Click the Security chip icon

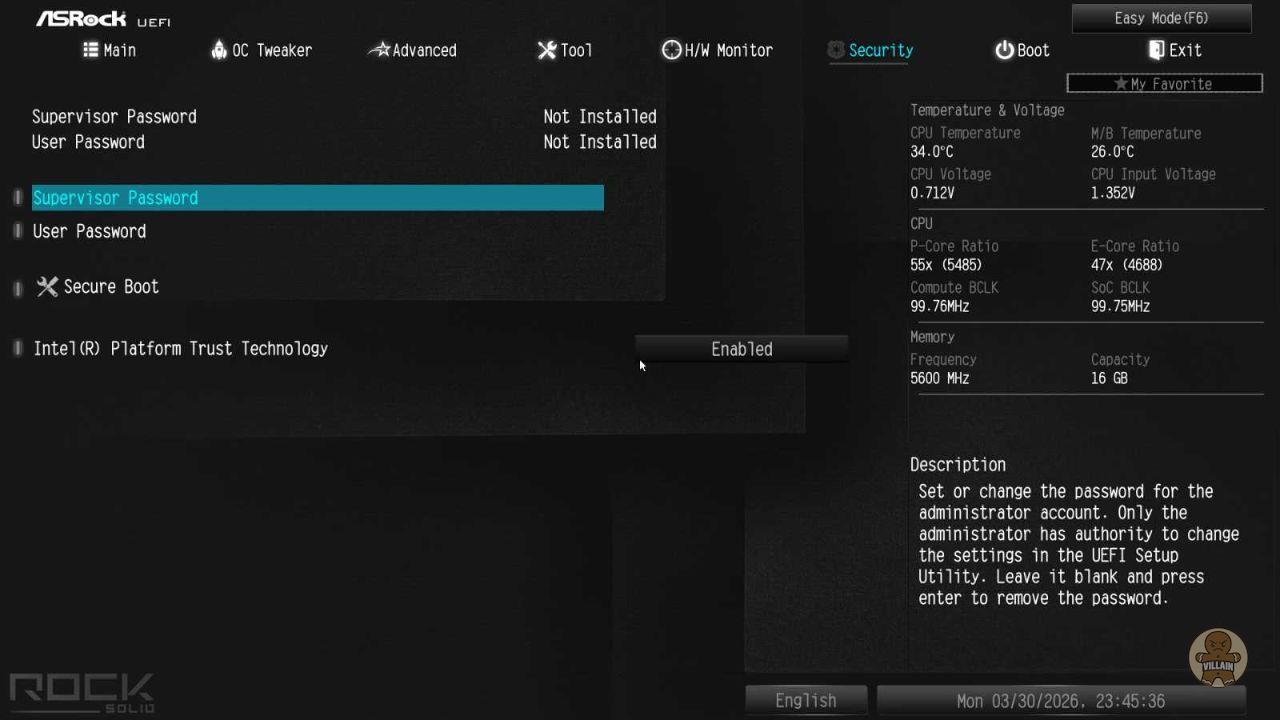point(836,50)
